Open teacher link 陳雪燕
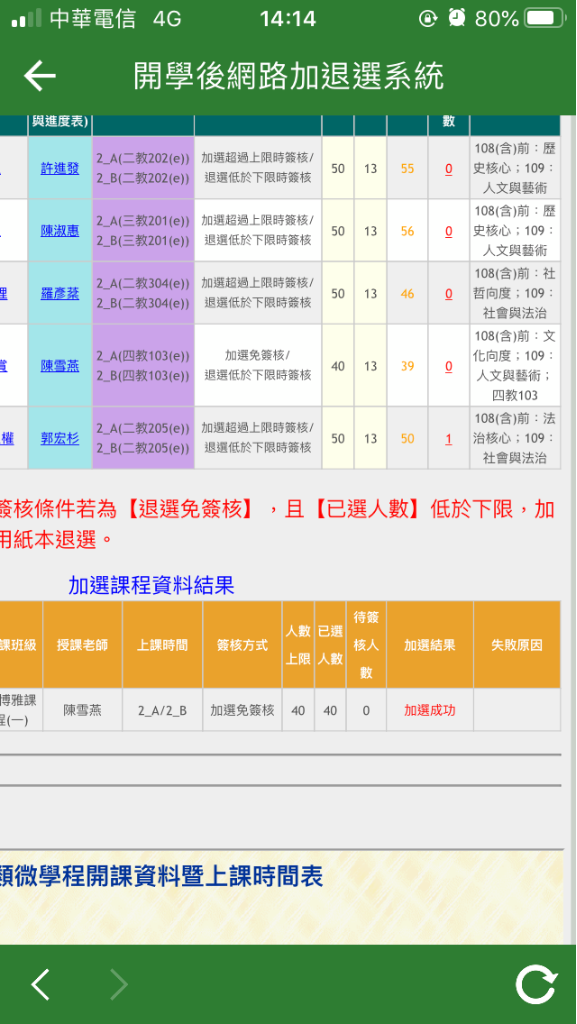Screen dimensions: 577x1024 tap(60, 366)
